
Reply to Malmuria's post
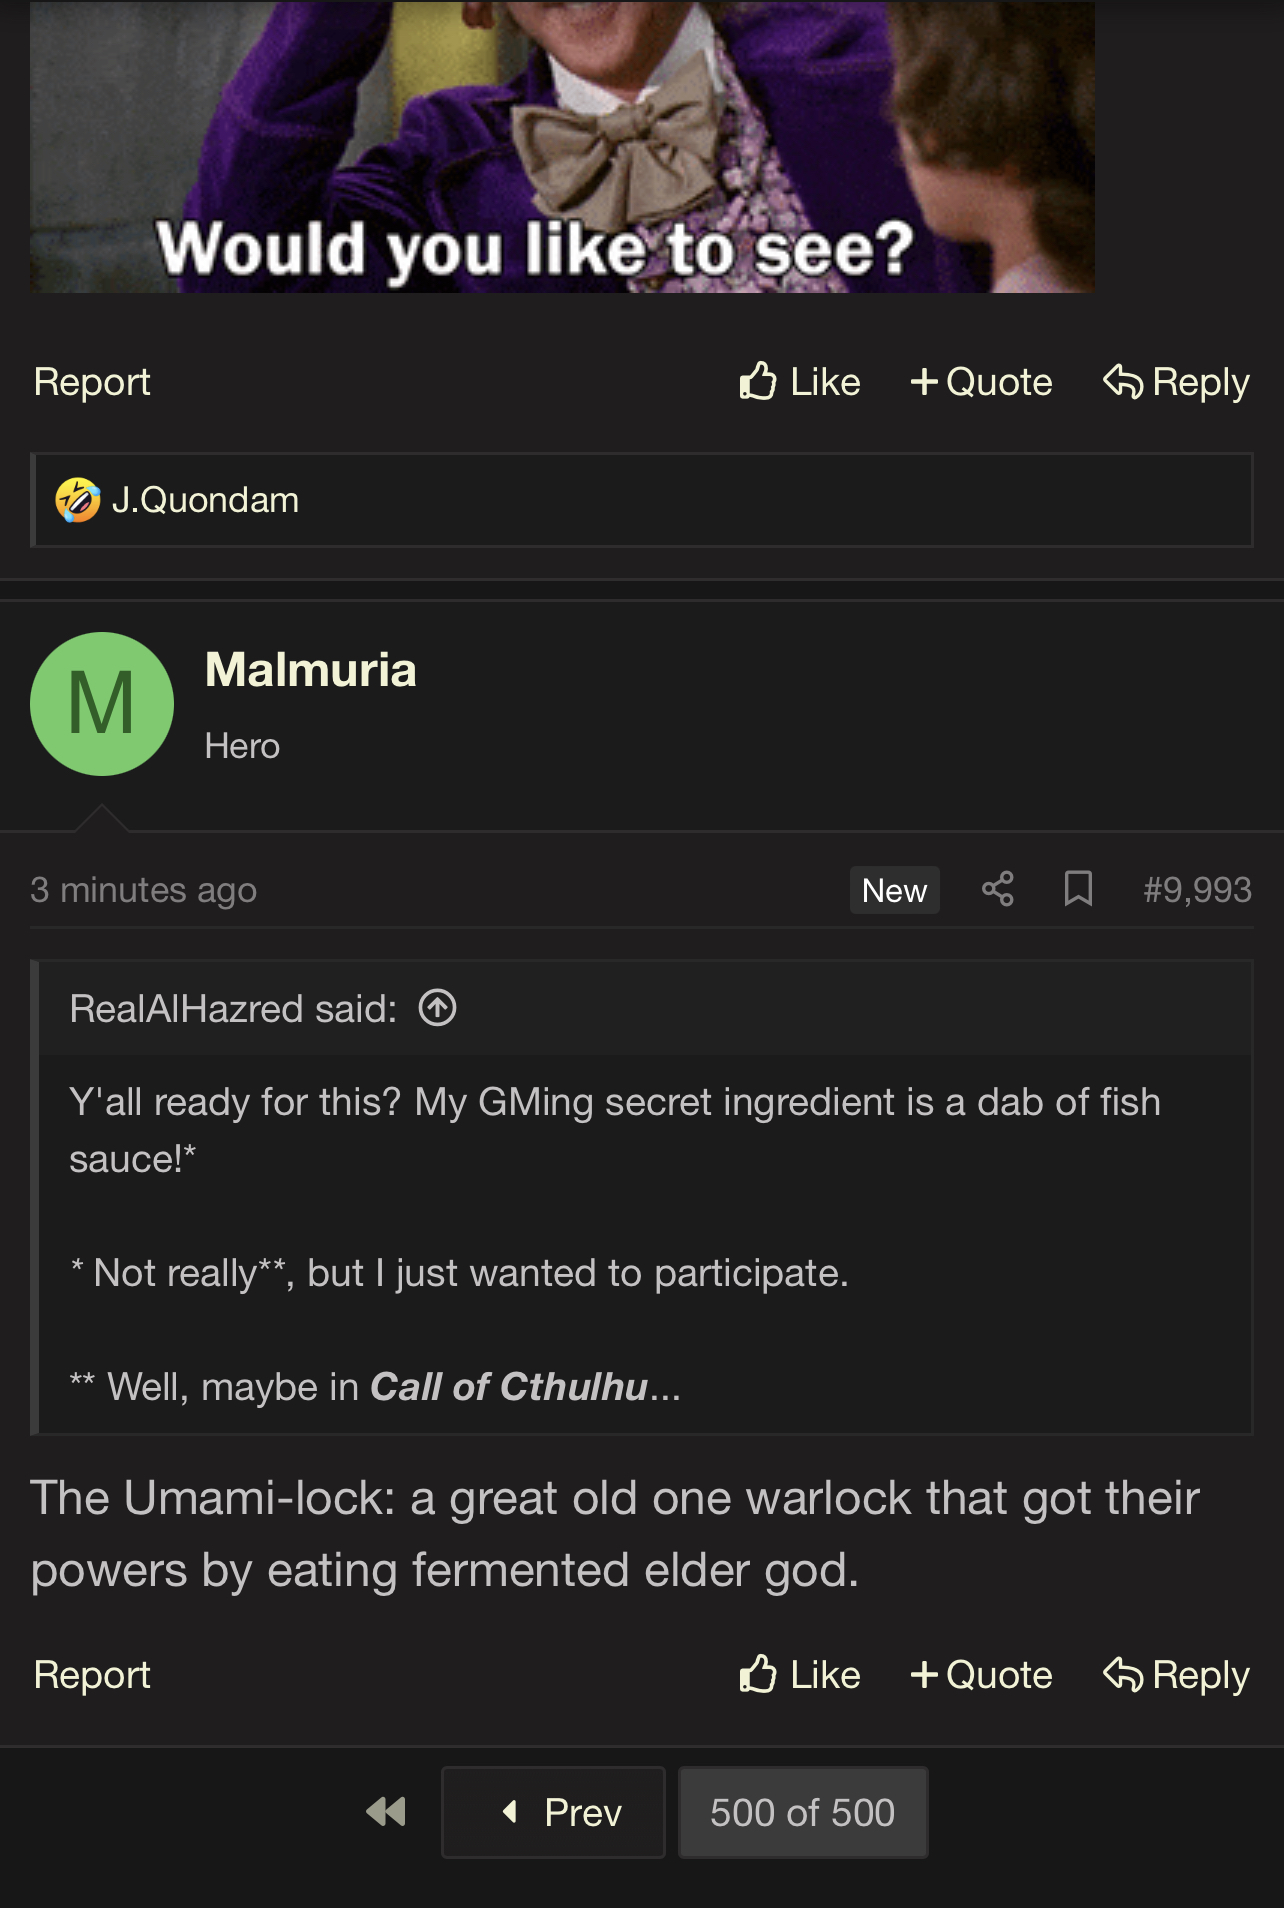pos(1176,1675)
